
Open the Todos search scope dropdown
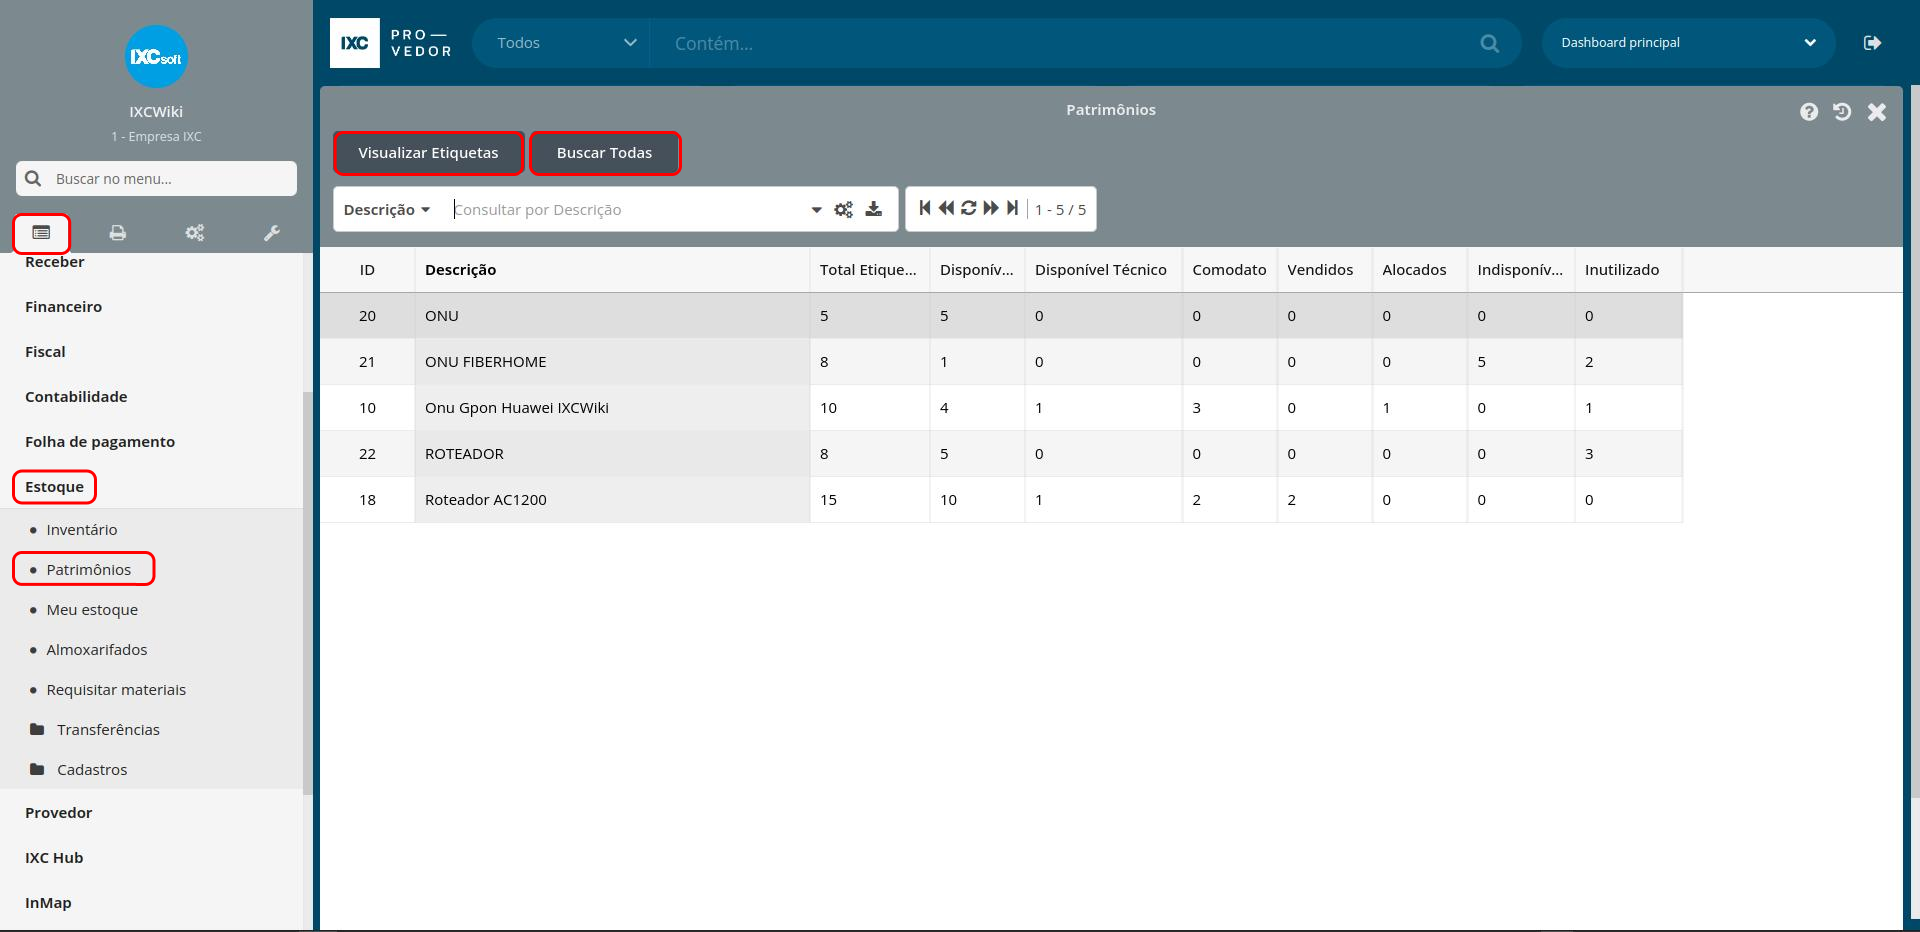(x=566, y=43)
